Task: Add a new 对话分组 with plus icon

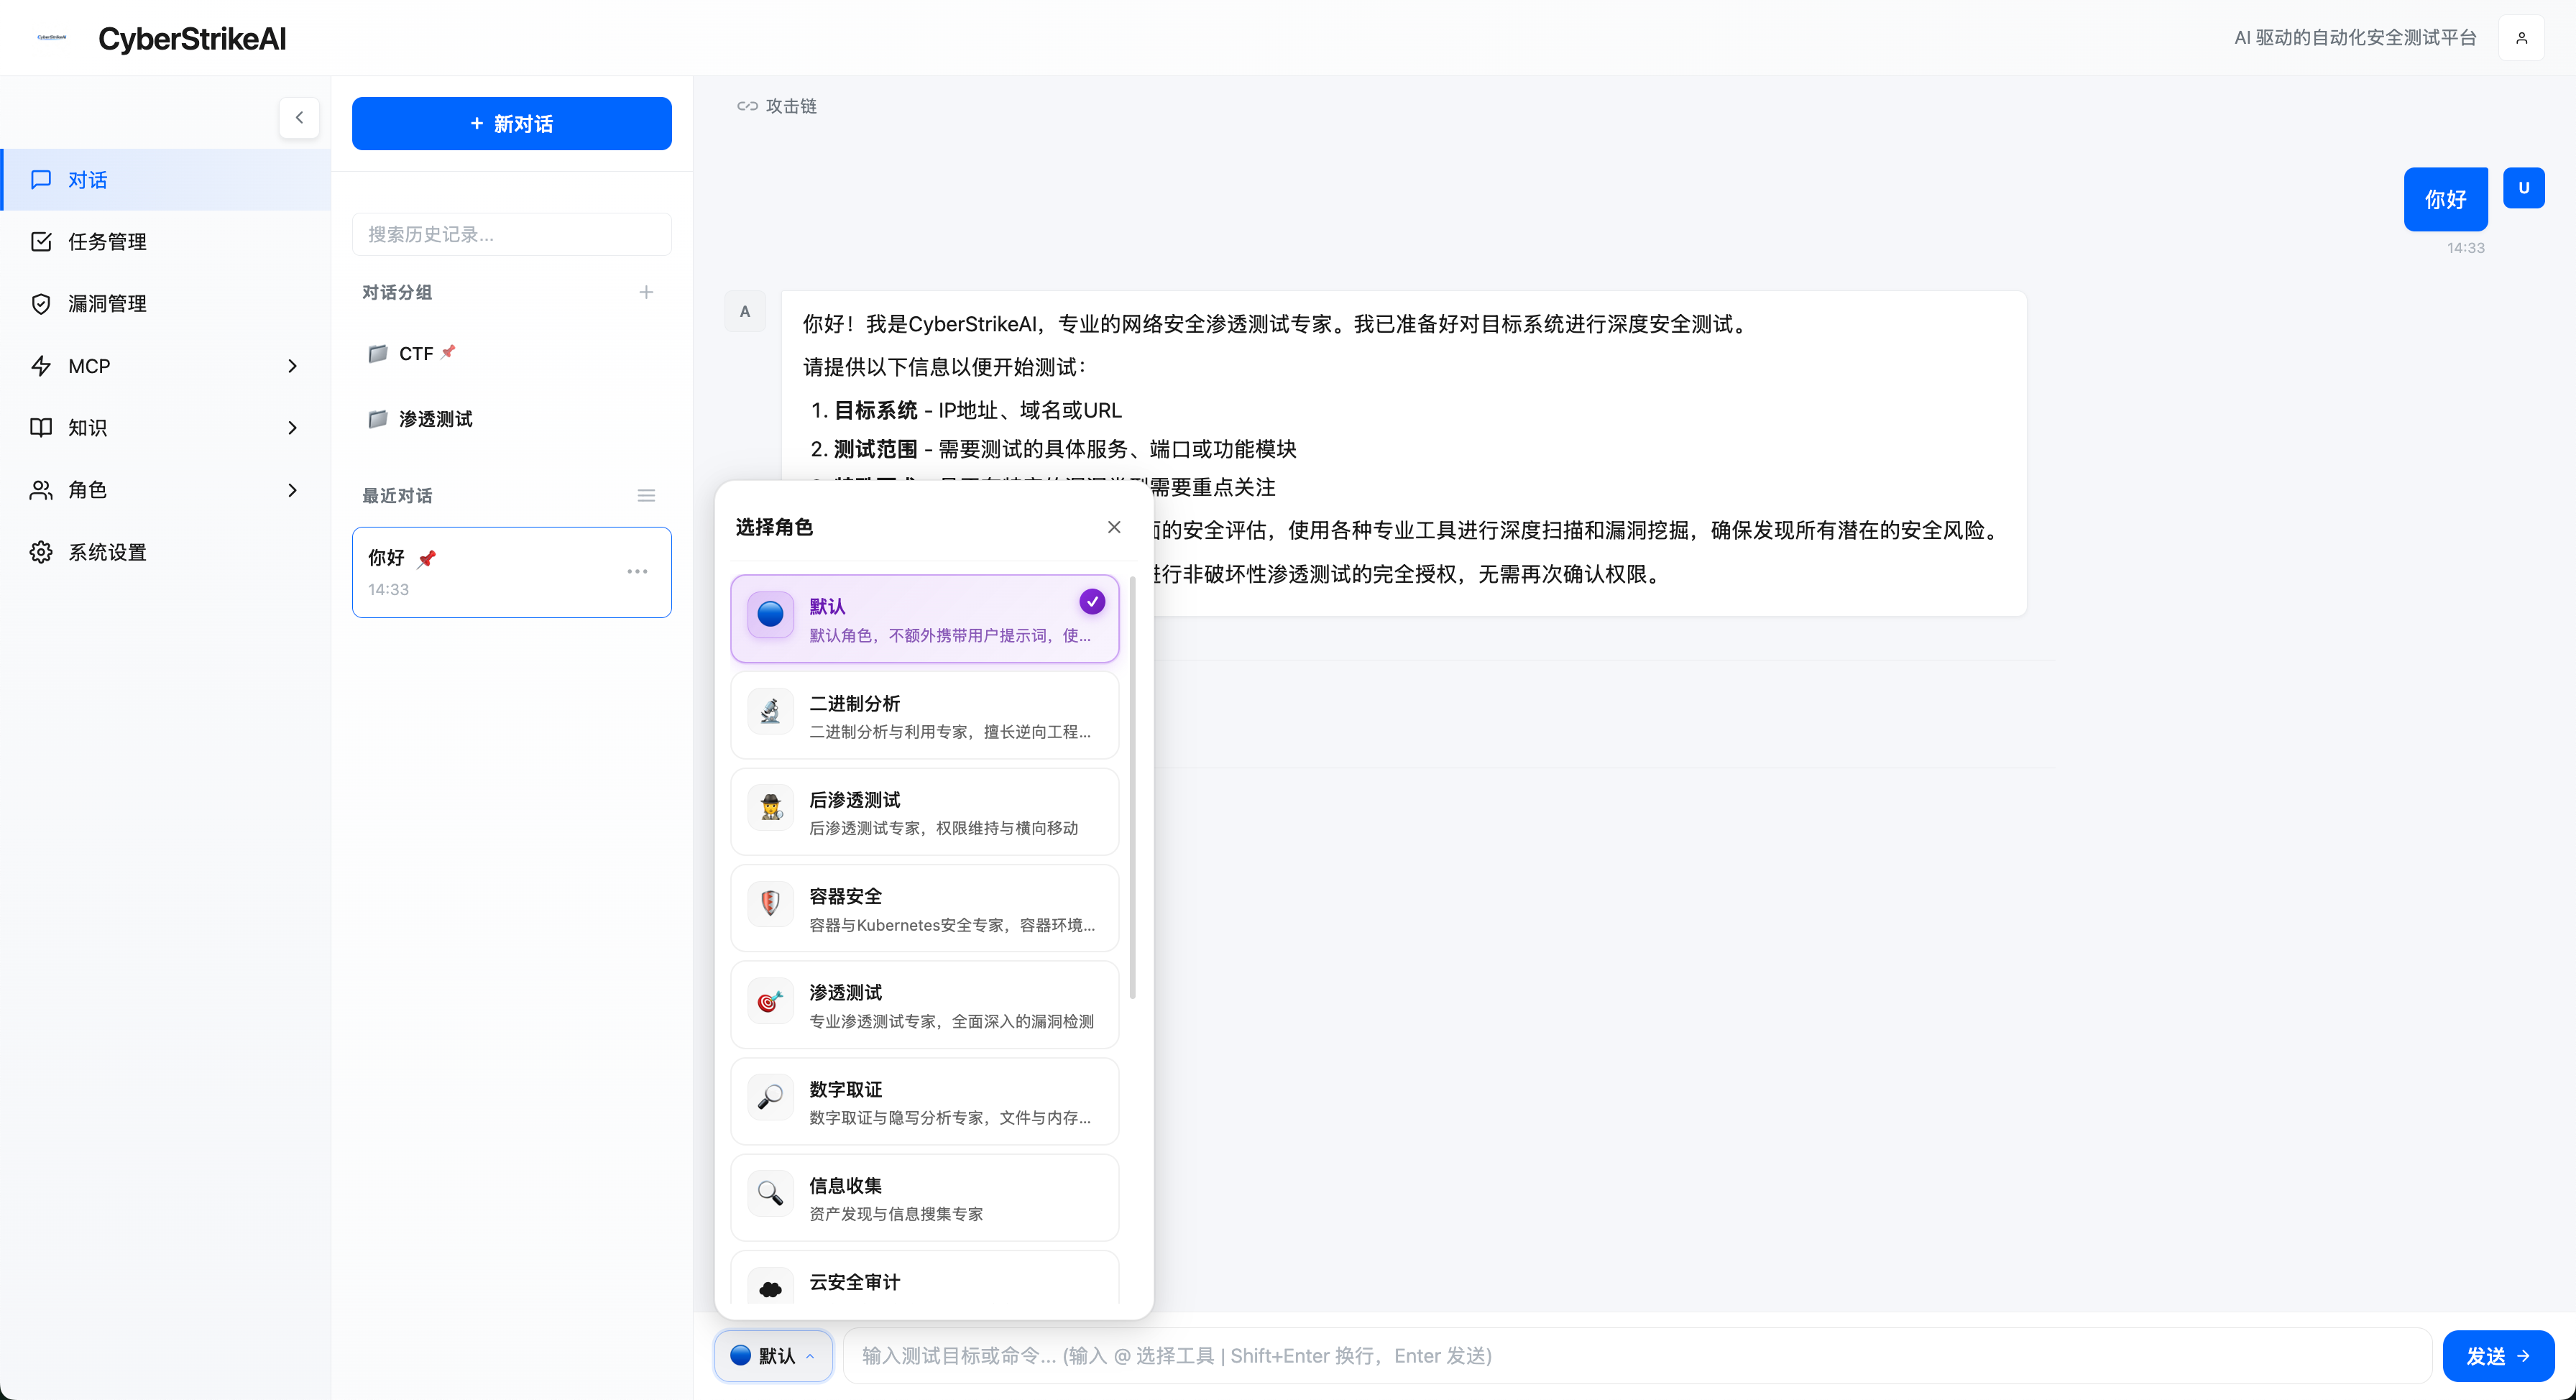Action: 646,292
